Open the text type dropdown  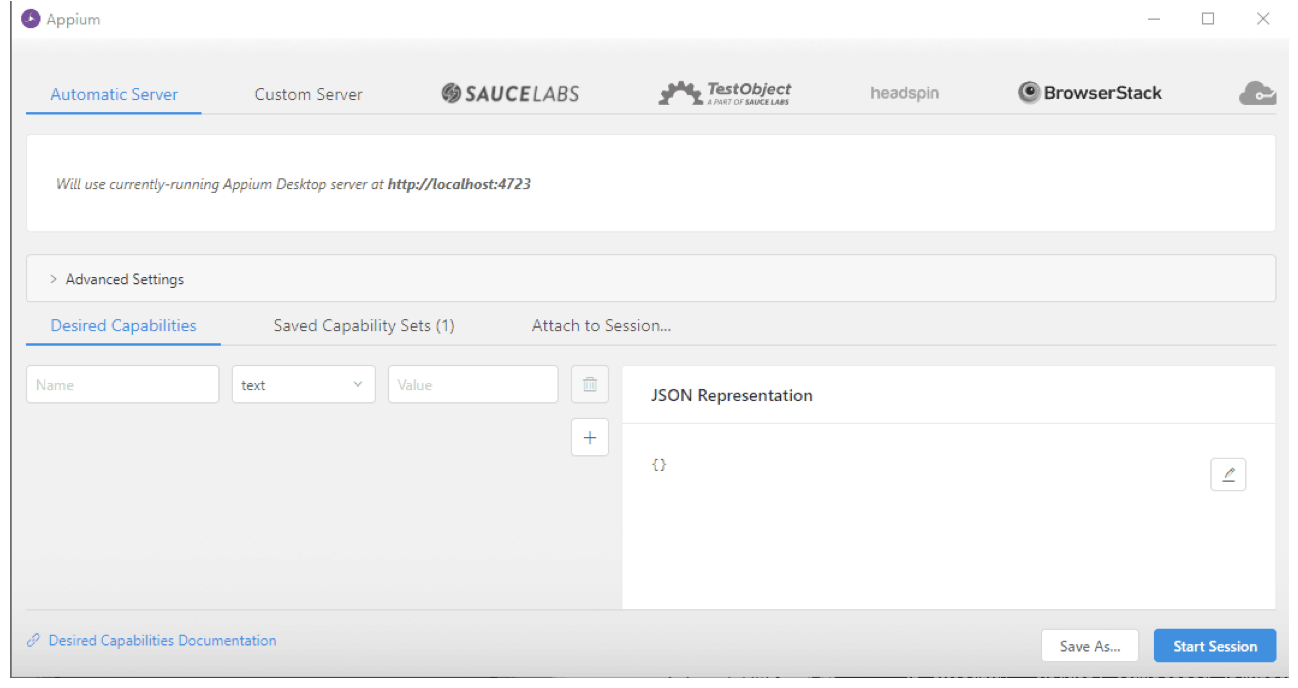click(x=303, y=385)
